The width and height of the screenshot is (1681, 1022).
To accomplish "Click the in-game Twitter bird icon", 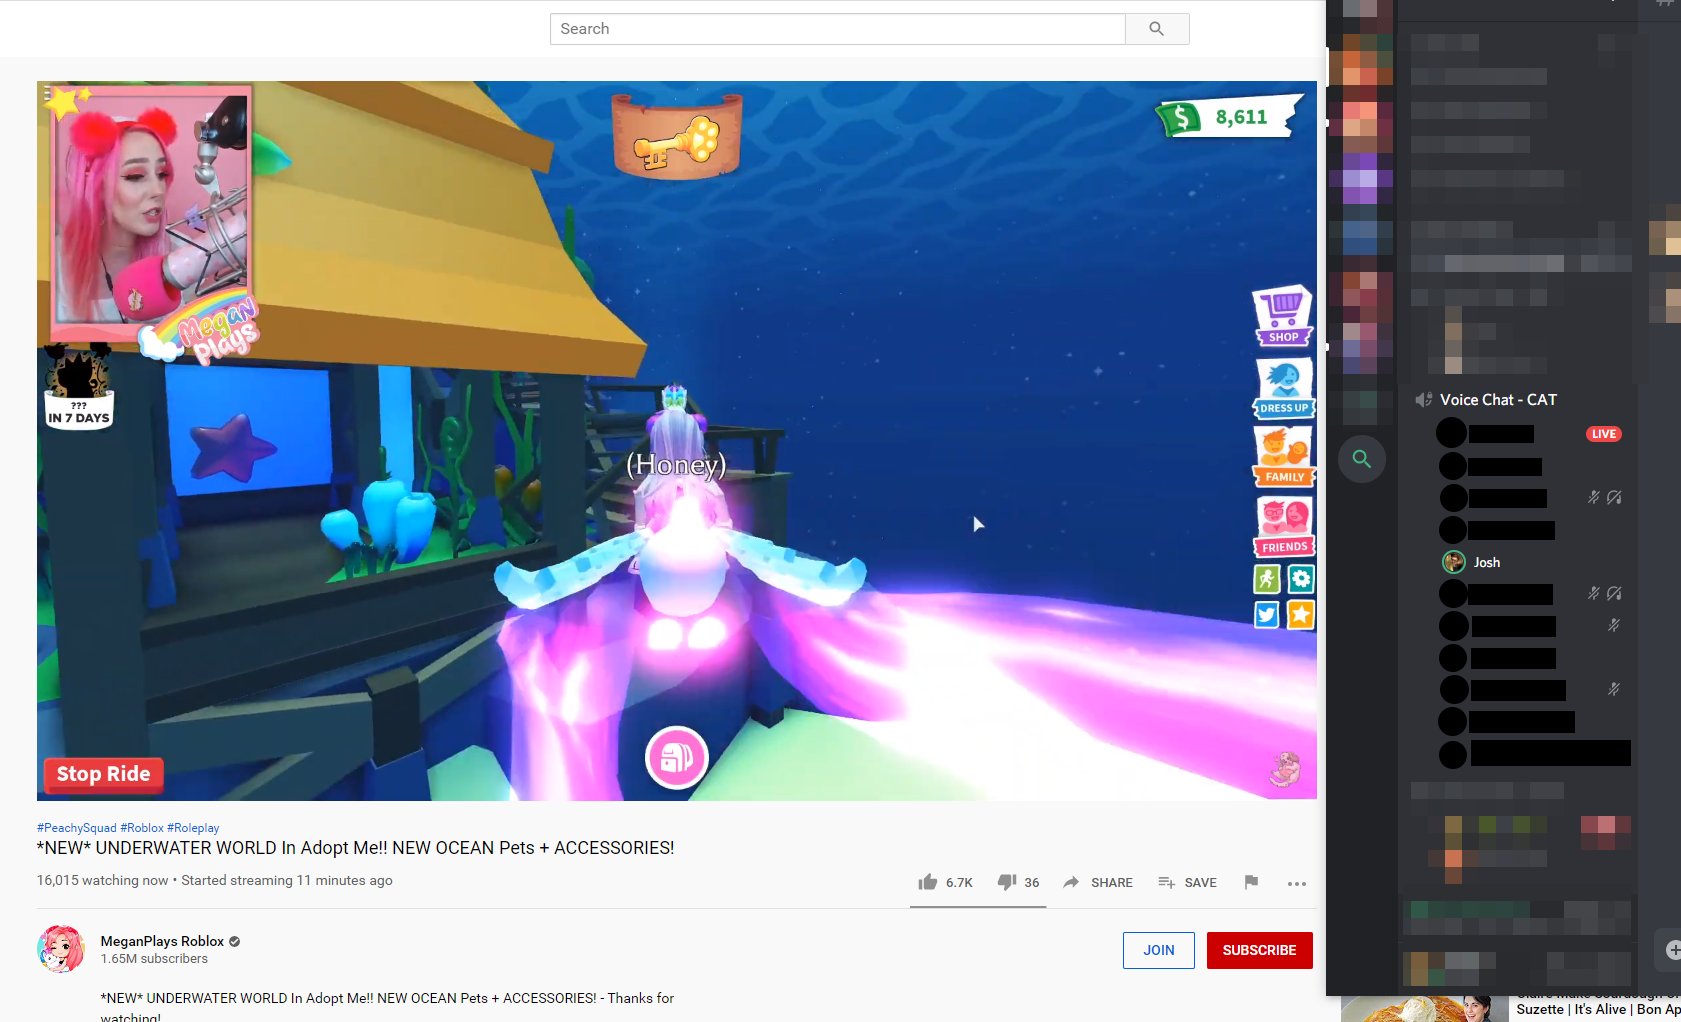I will tap(1267, 615).
